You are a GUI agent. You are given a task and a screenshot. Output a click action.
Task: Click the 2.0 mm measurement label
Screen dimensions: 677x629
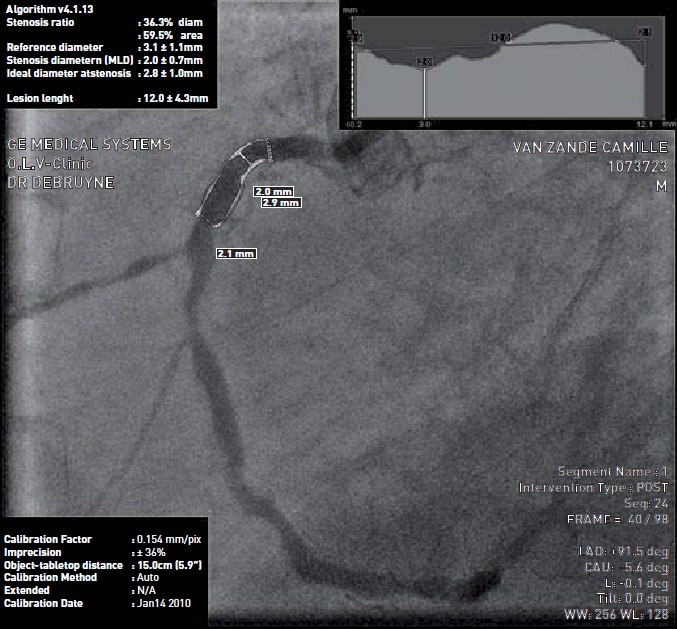click(x=273, y=190)
